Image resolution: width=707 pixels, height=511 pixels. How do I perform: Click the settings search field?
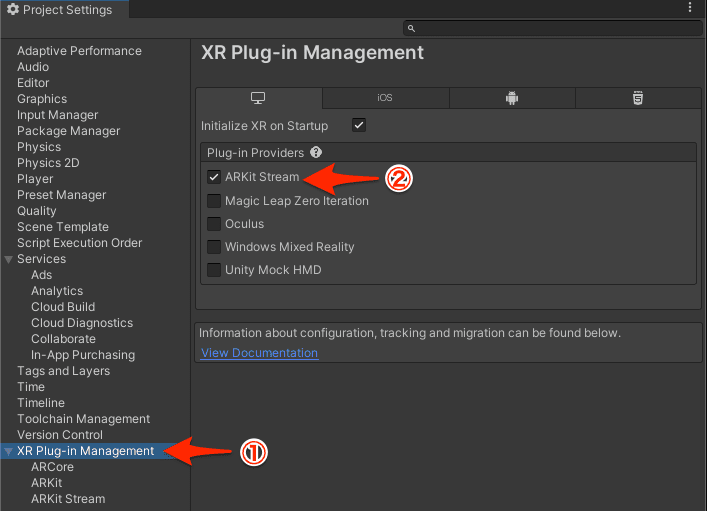click(552, 28)
